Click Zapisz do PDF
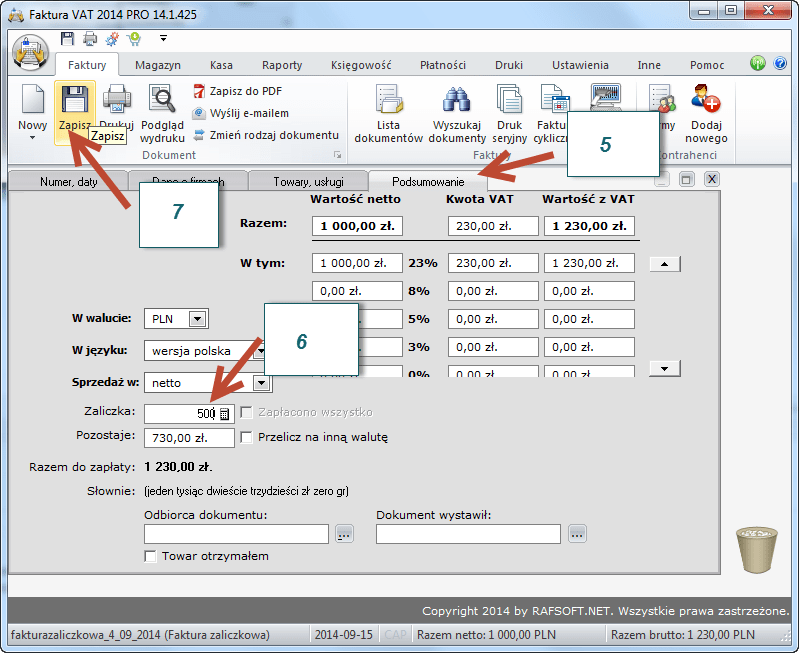Image resolution: width=799 pixels, height=653 pixels. tap(237, 91)
